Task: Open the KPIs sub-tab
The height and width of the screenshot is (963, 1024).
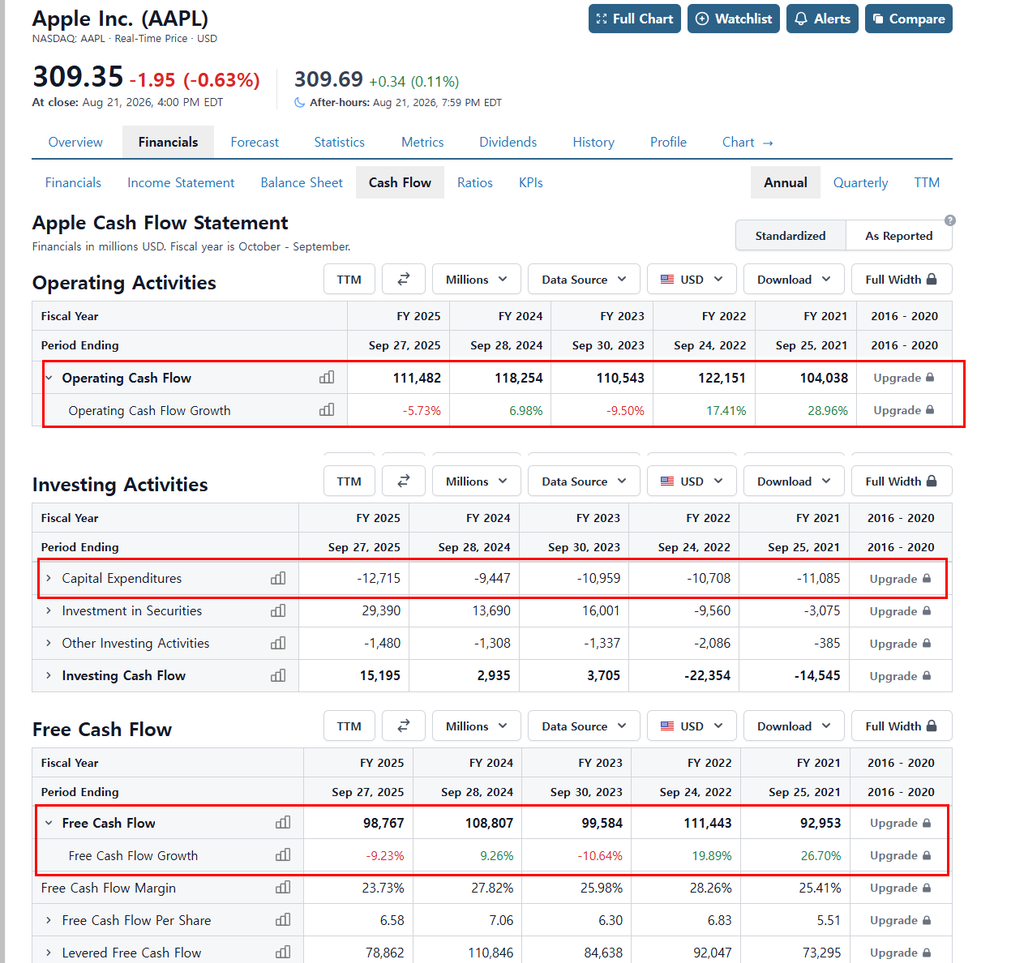Action: 531,183
